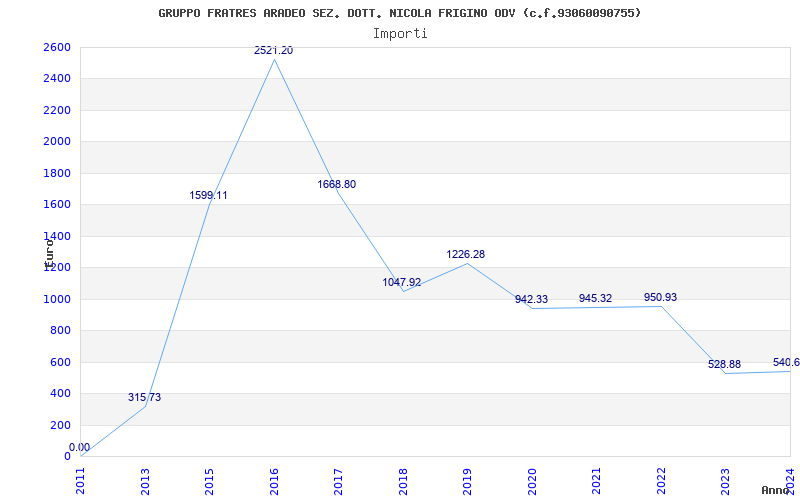800x500 pixels.
Task: Click the 1000 y-axis tick label
Action: coord(57,299)
